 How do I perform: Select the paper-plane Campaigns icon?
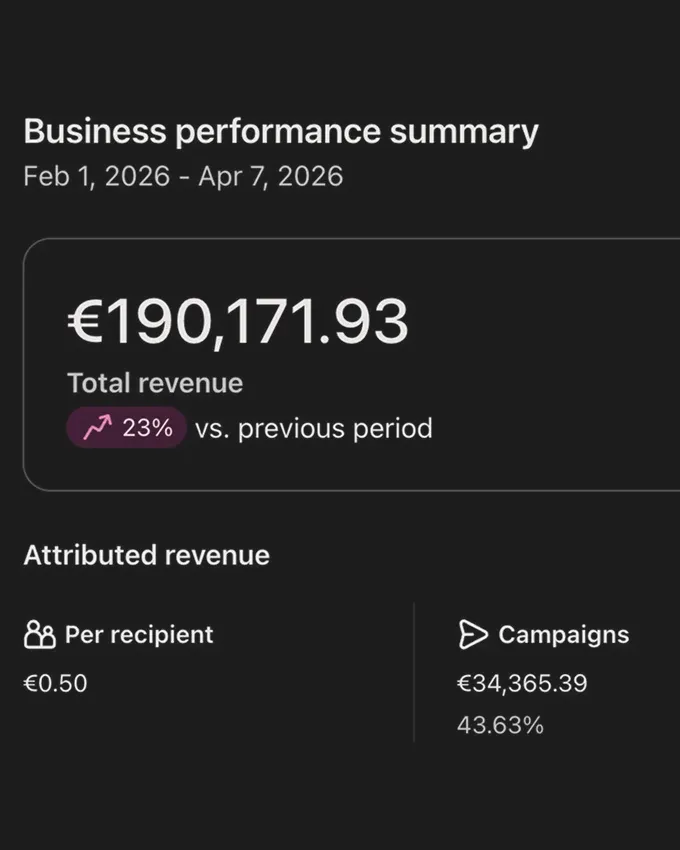[x=471, y=634]
